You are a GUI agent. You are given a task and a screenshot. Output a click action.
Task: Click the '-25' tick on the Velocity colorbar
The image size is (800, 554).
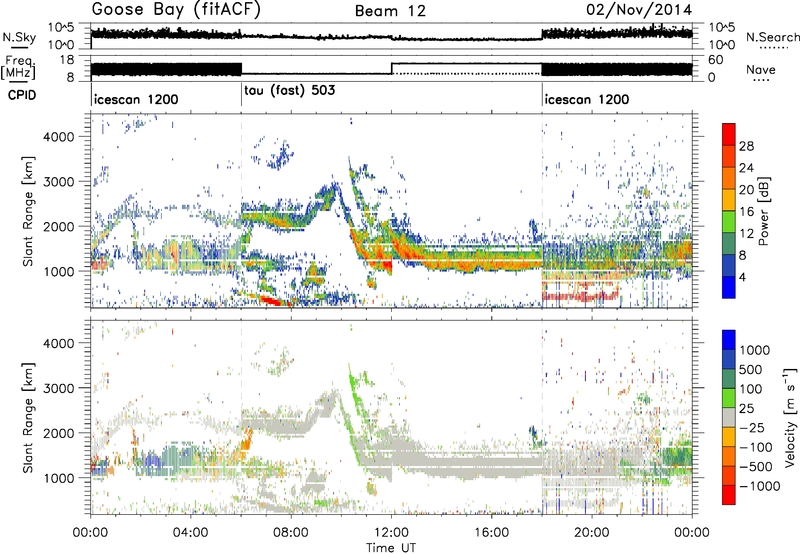point(752,427)
